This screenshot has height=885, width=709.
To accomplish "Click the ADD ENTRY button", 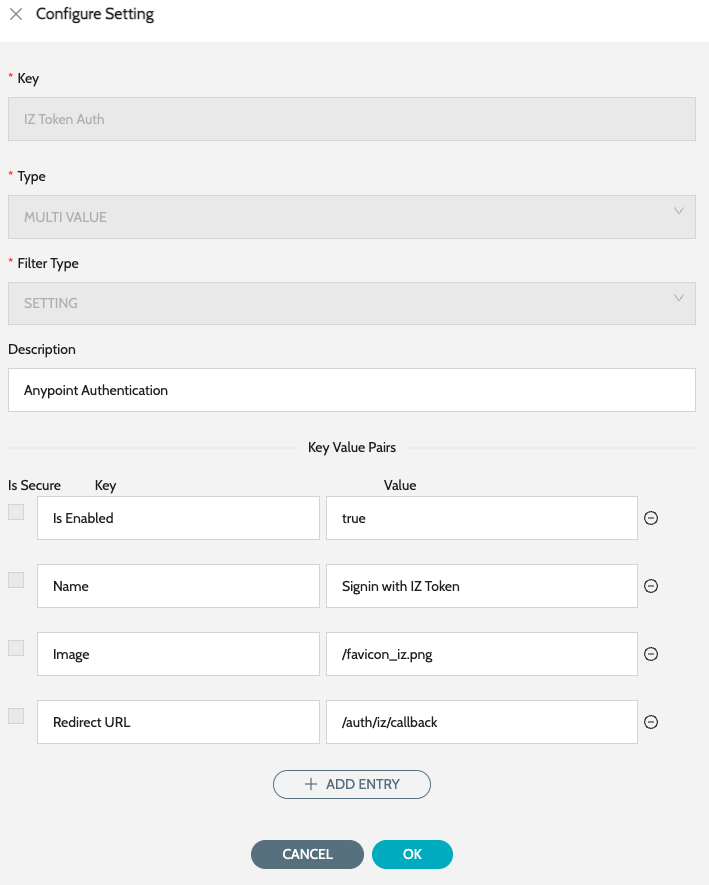I will tap(352, 785).
